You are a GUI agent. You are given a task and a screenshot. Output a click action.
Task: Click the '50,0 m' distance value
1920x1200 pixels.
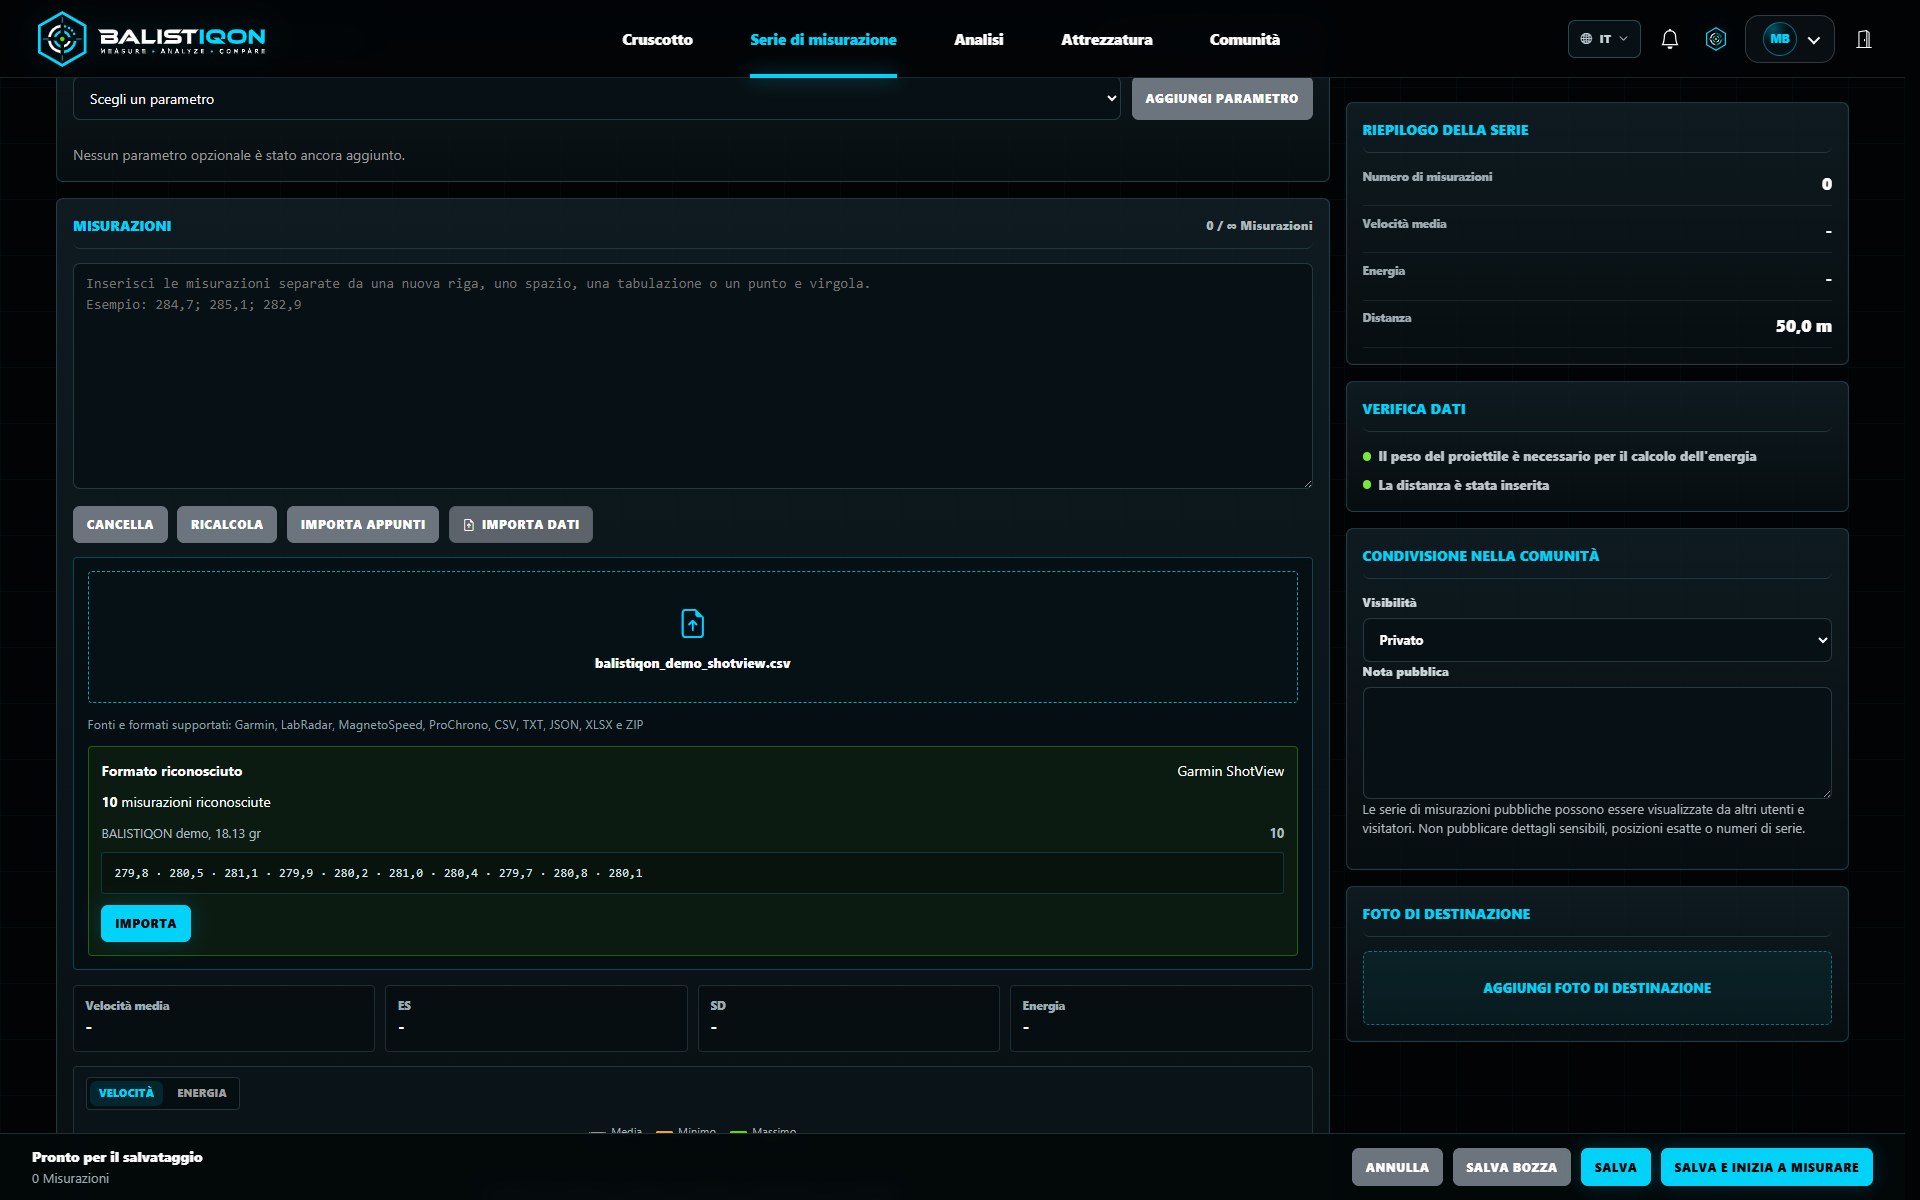click(1803, 326)
